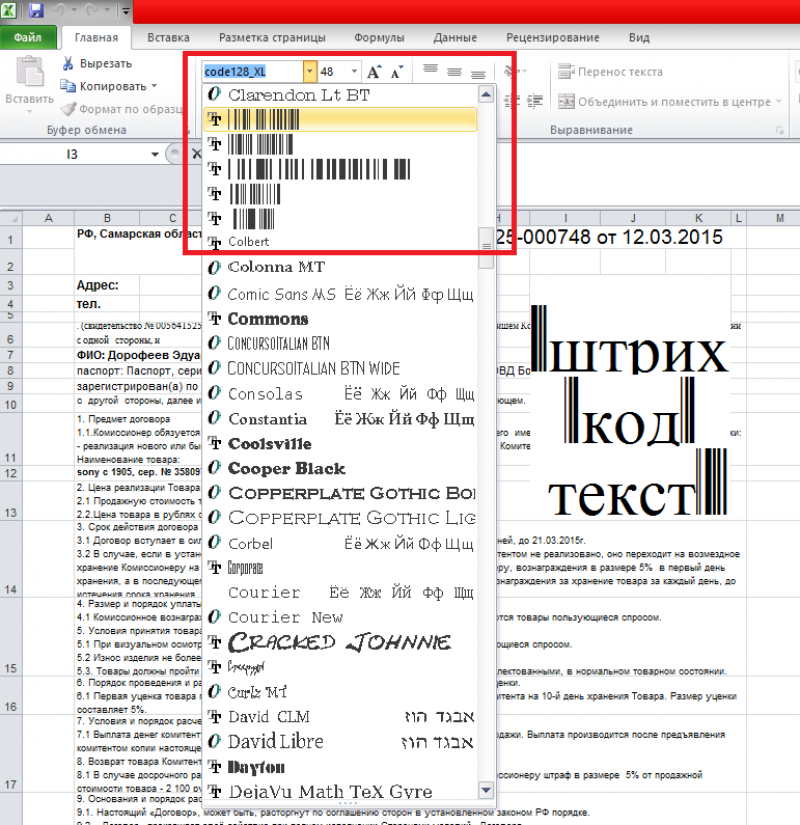Switch to the Вставка tab
The width and height of the screenshot is (800, 825).
pos(168,37)
